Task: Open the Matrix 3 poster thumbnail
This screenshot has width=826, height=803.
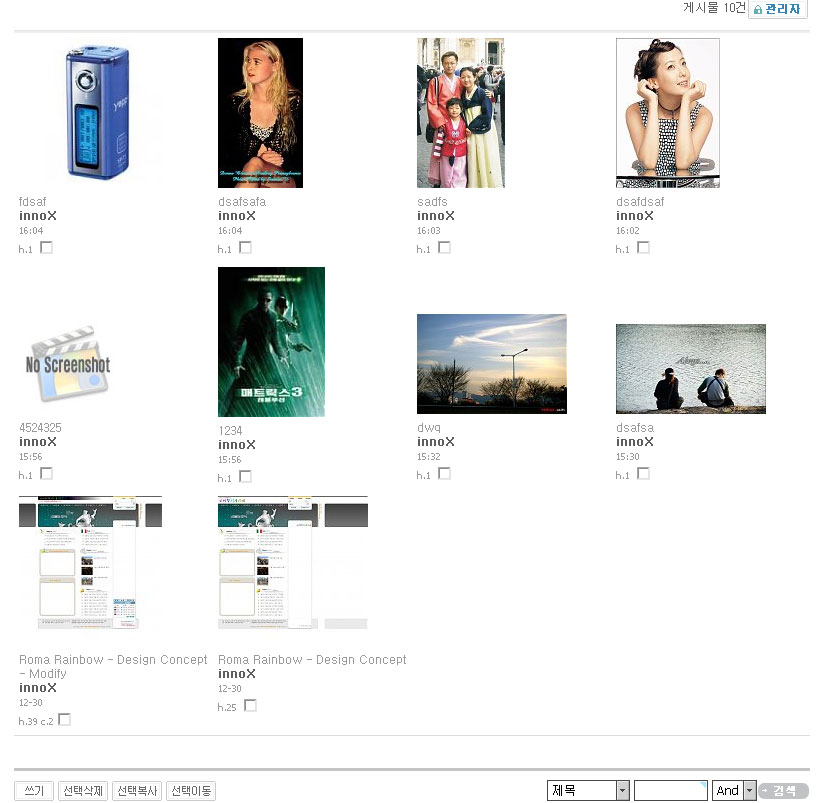Action: (x=271, y=342)
